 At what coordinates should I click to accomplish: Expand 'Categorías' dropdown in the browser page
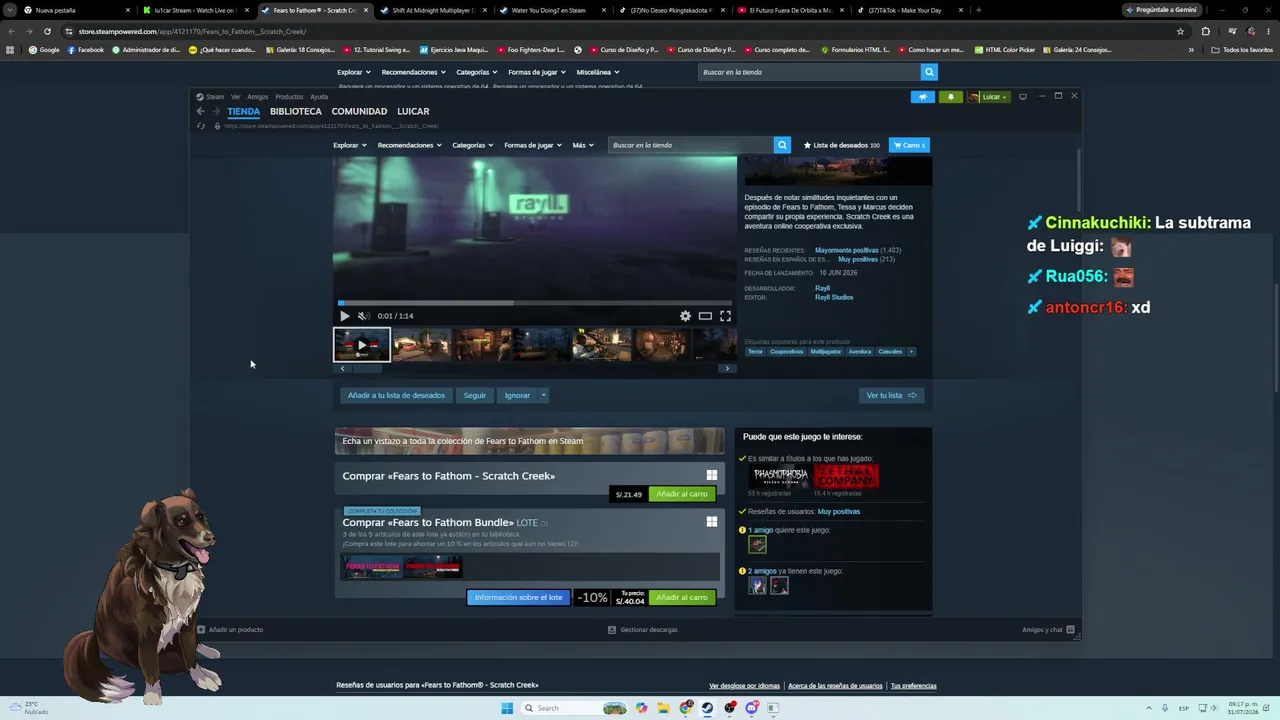coord(477,72)
